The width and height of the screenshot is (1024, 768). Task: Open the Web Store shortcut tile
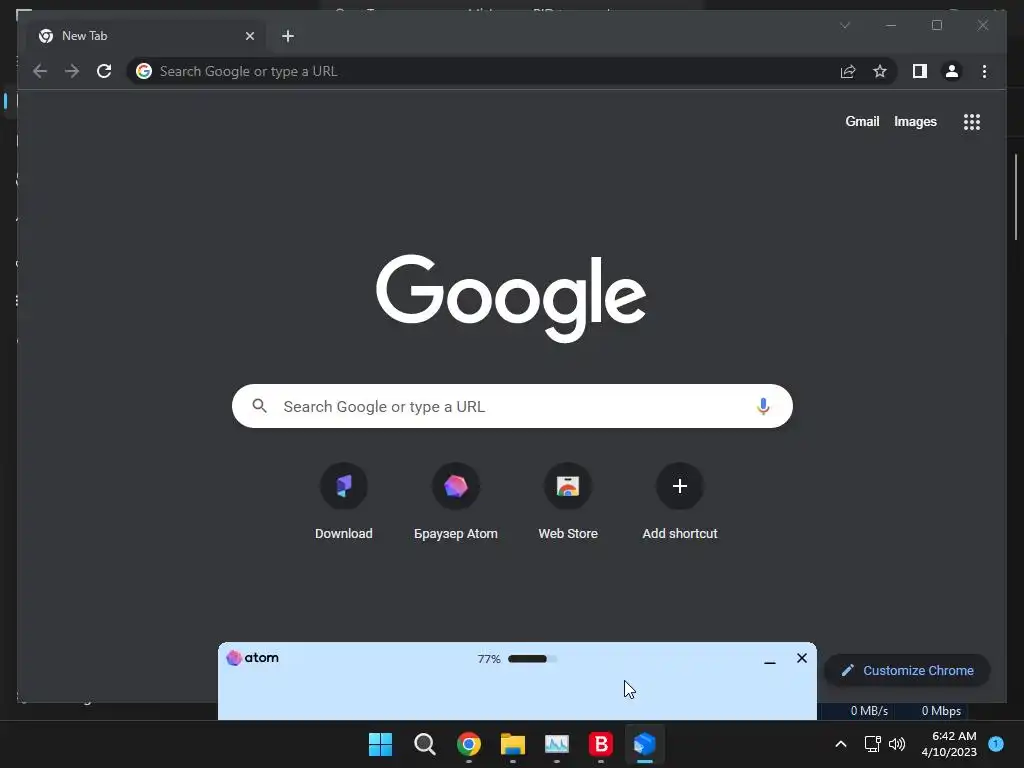(568, 502)
